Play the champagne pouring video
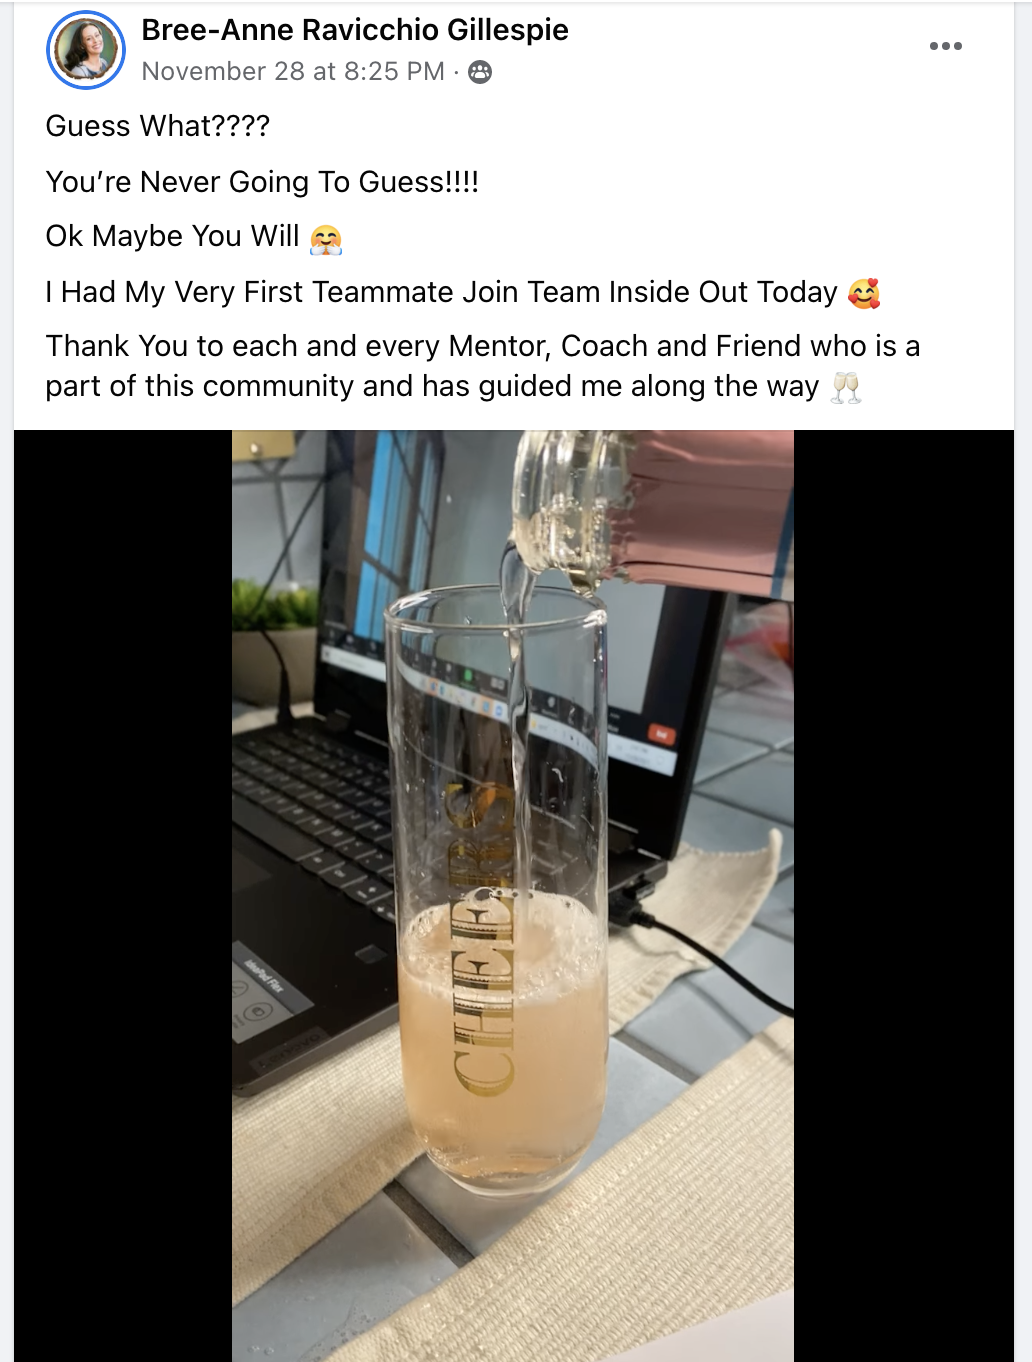This screenshot has width=1032, height=1362. [x=513, y=896]
